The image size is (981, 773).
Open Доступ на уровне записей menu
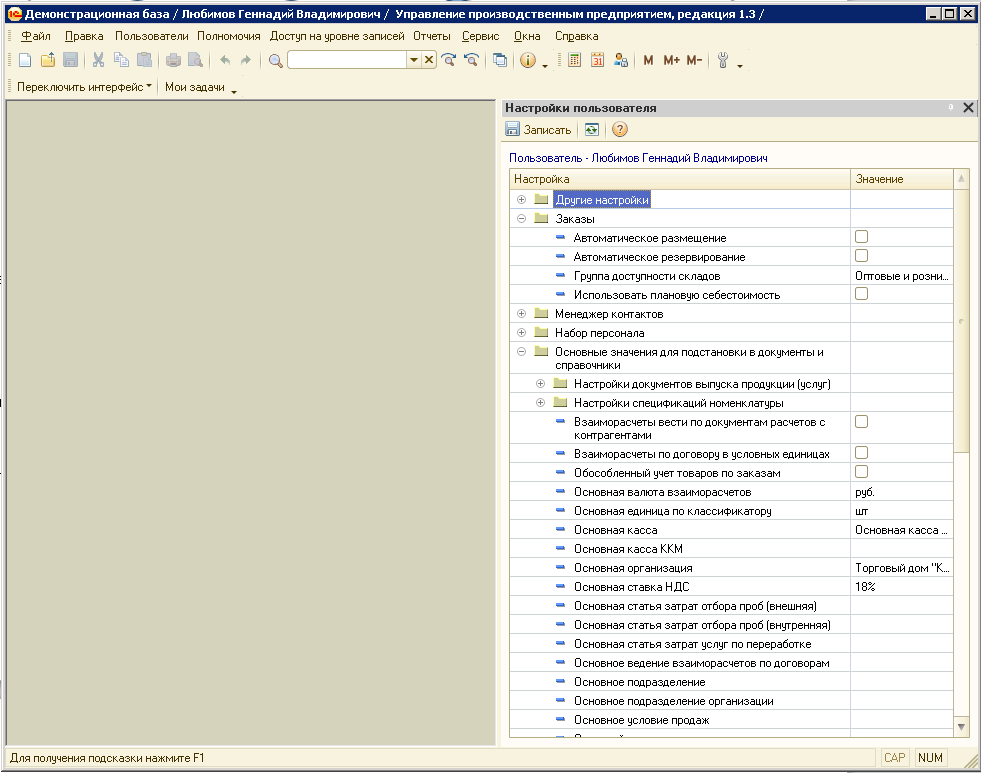(x=337, y=36)
